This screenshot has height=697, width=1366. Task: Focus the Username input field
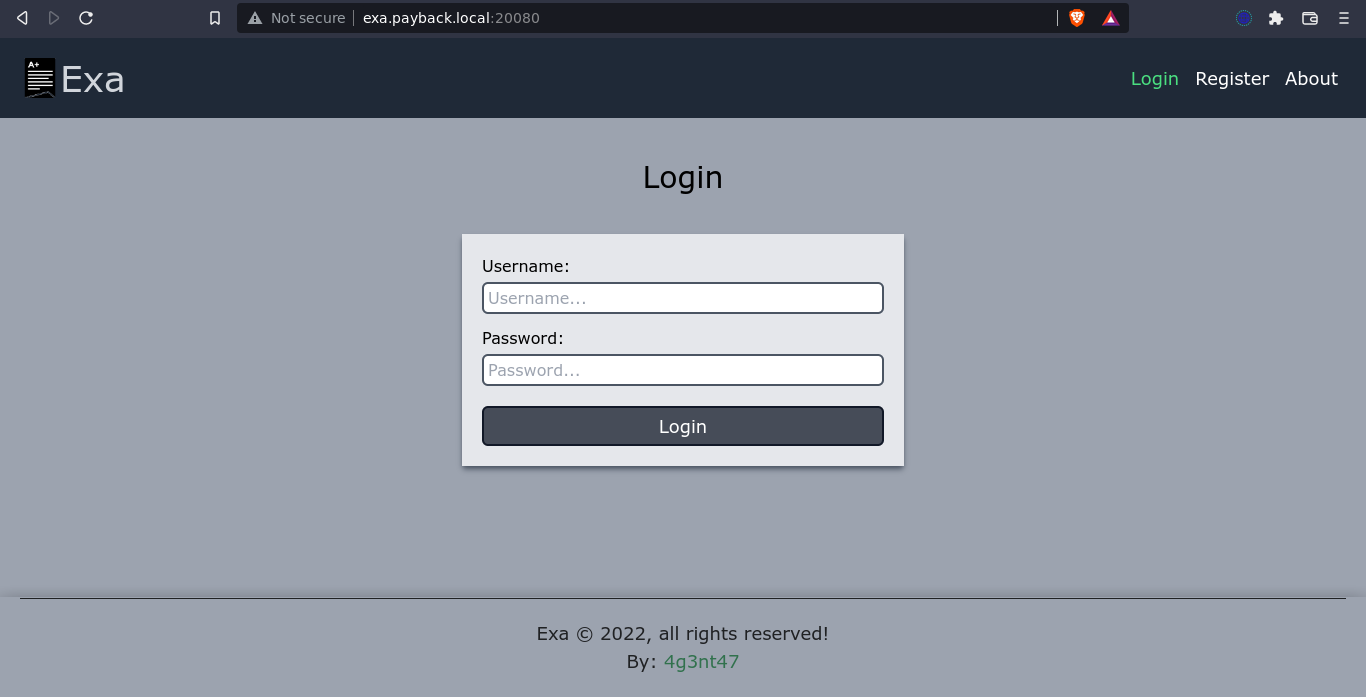point(683,298)
